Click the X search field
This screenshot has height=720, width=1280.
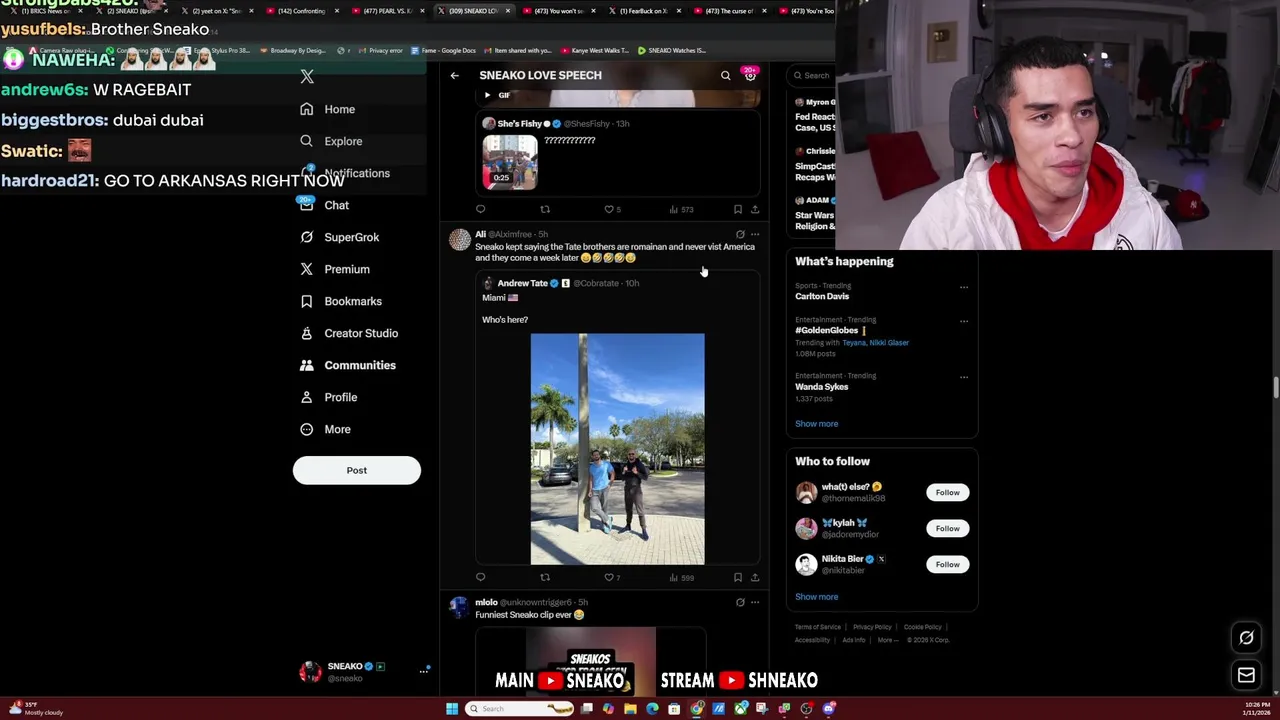812,75
